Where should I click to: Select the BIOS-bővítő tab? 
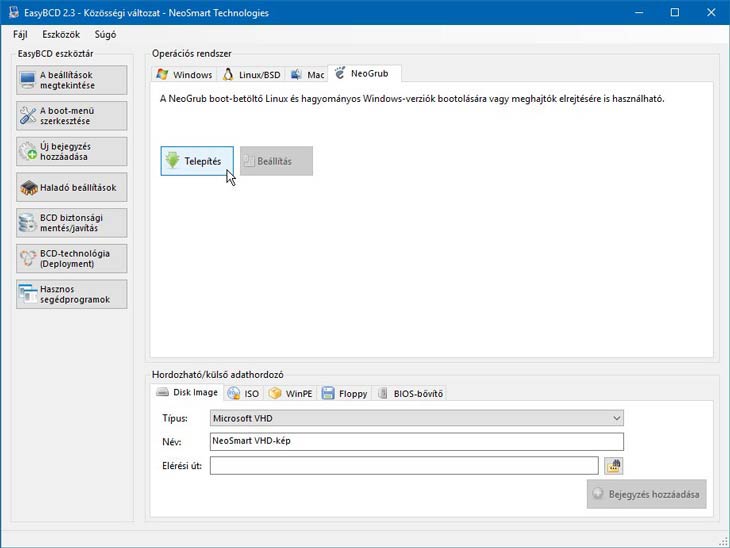tap(411, 394)
